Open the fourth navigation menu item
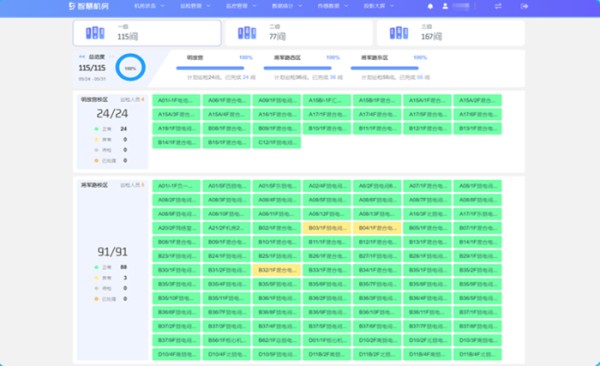 [287, 6]
